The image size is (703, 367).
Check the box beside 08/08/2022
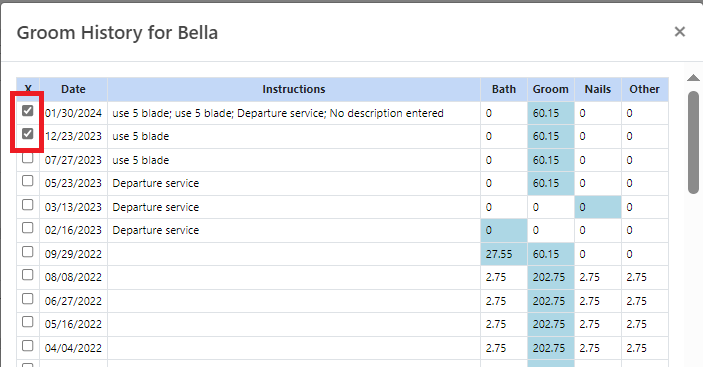[x=28, y=275]
